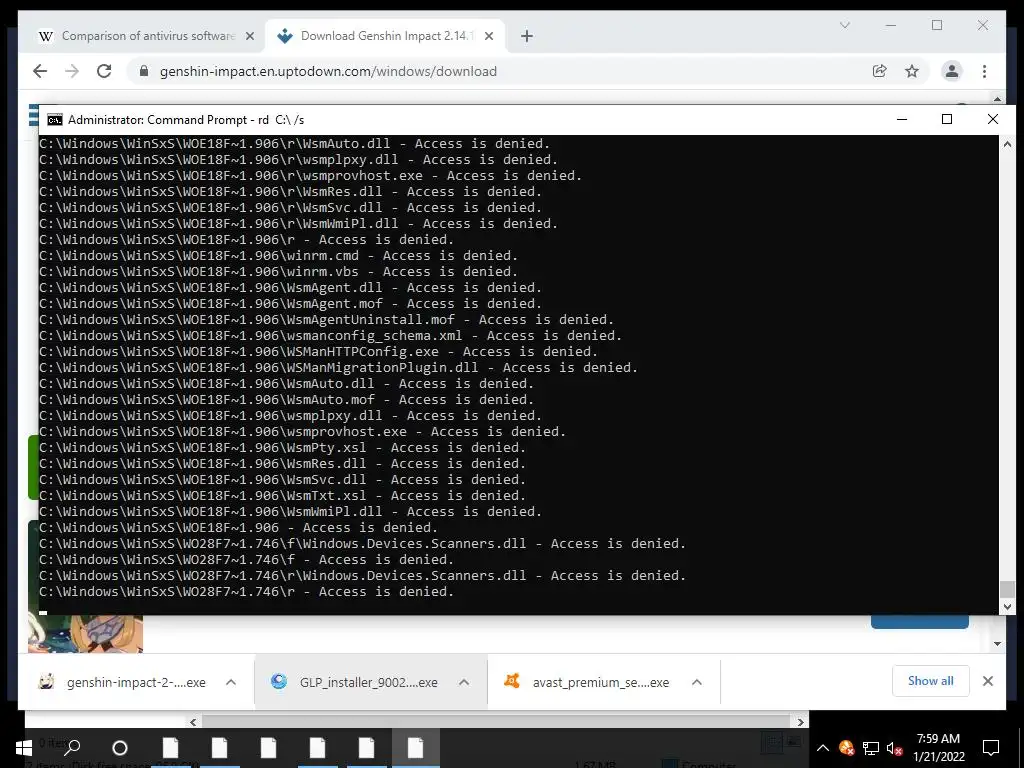
Task: Click the Command Prompt window icon
Action: tap(55, 120)
